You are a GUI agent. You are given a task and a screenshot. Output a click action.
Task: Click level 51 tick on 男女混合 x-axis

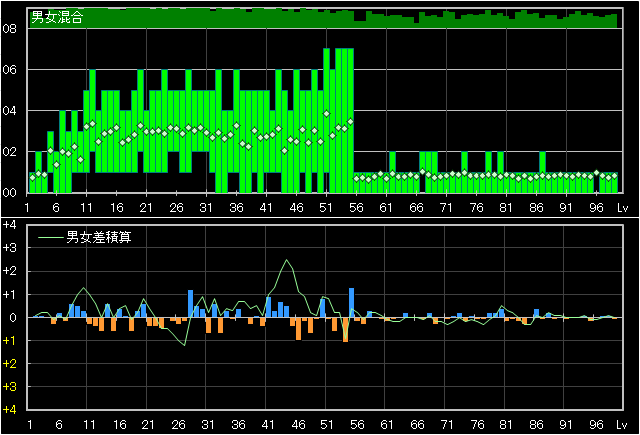click(326, 208)
